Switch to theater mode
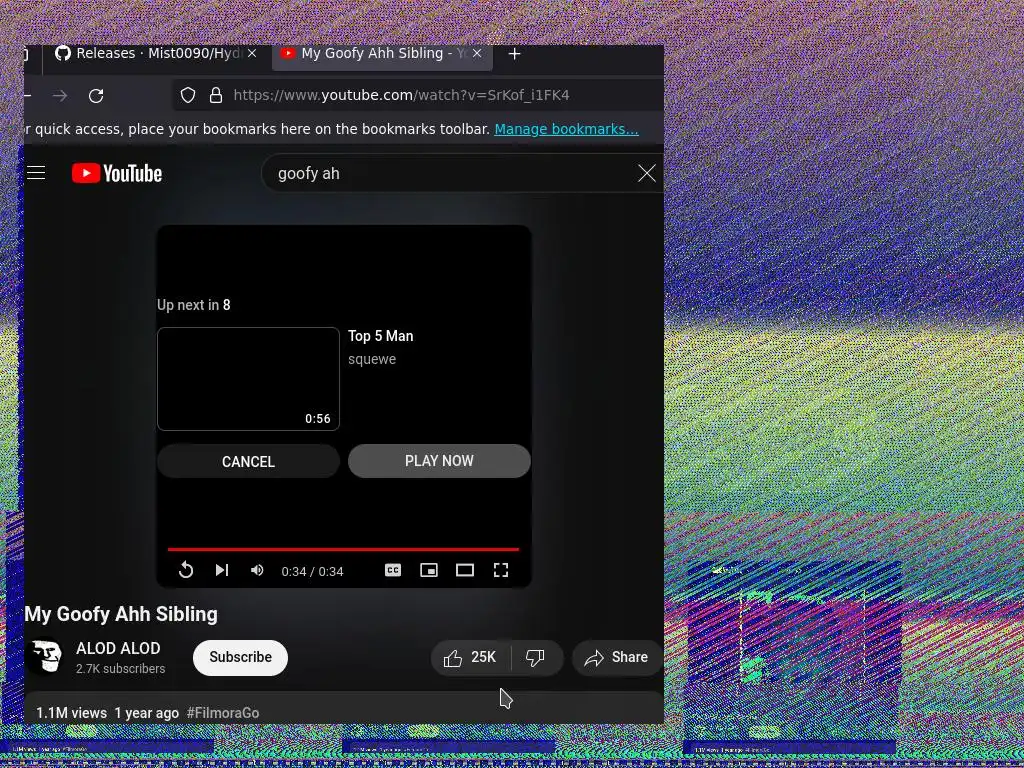This screenshot has width=1024, height=768. pyautogui.click(x=465, y=570)
